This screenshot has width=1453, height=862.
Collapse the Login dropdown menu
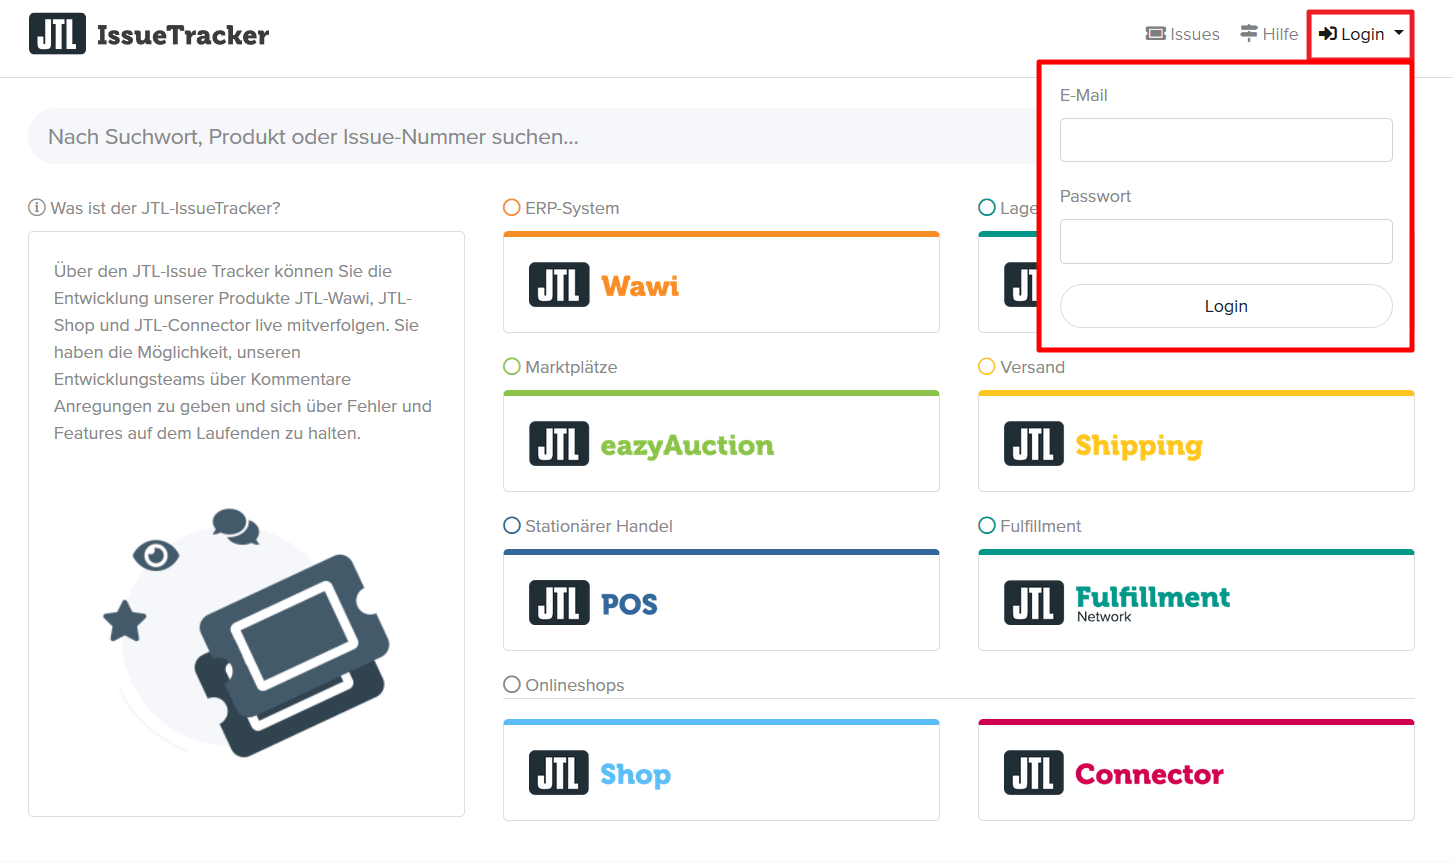[1361, 34]
